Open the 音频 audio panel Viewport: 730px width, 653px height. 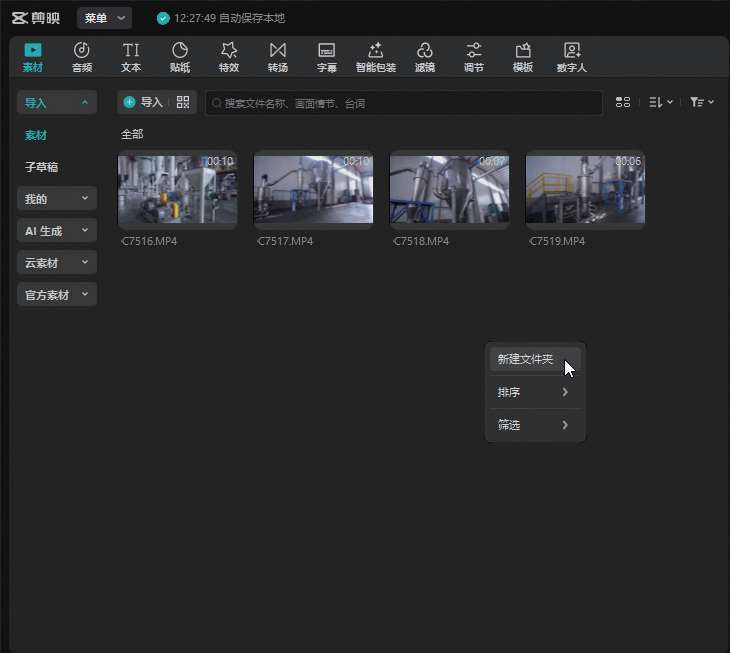click(x=82, y=57)
